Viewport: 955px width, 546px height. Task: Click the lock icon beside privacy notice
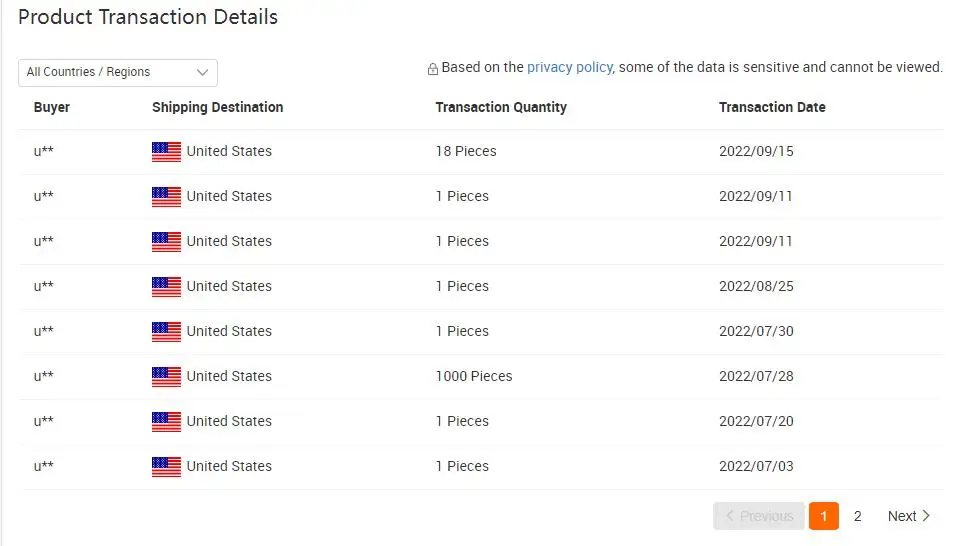tap(433, 69)
